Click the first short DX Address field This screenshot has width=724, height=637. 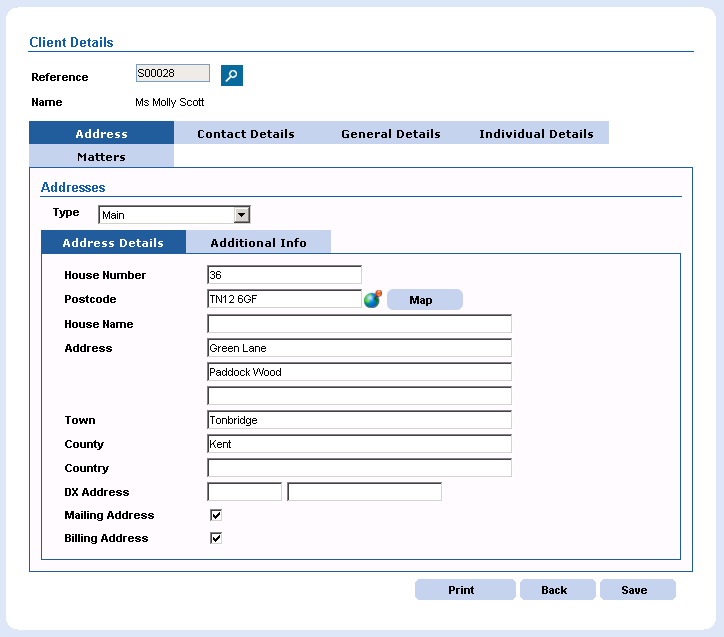[x=244, y=492]
